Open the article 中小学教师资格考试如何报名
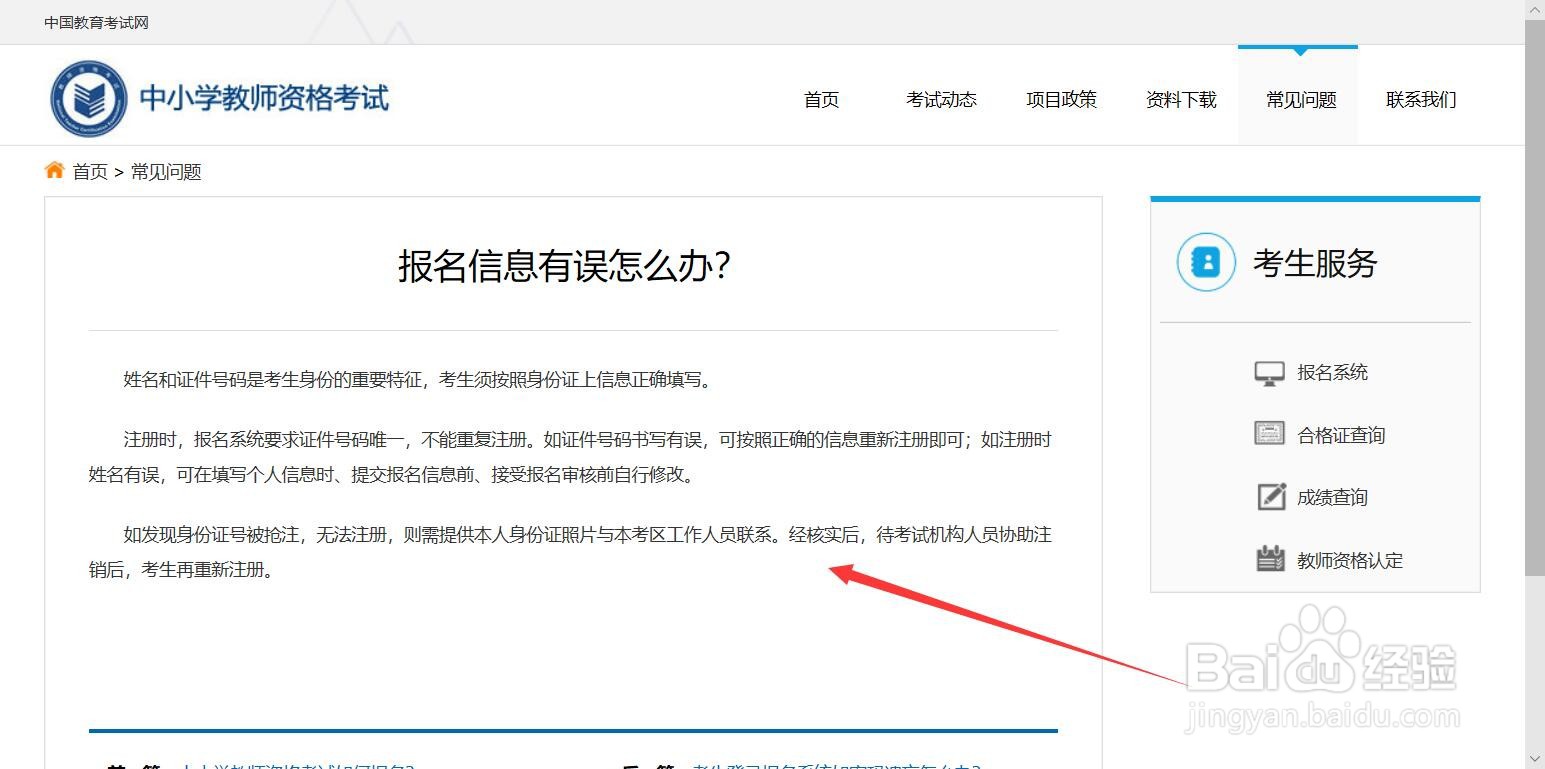Screen dimensions: 1545x769 300,766
